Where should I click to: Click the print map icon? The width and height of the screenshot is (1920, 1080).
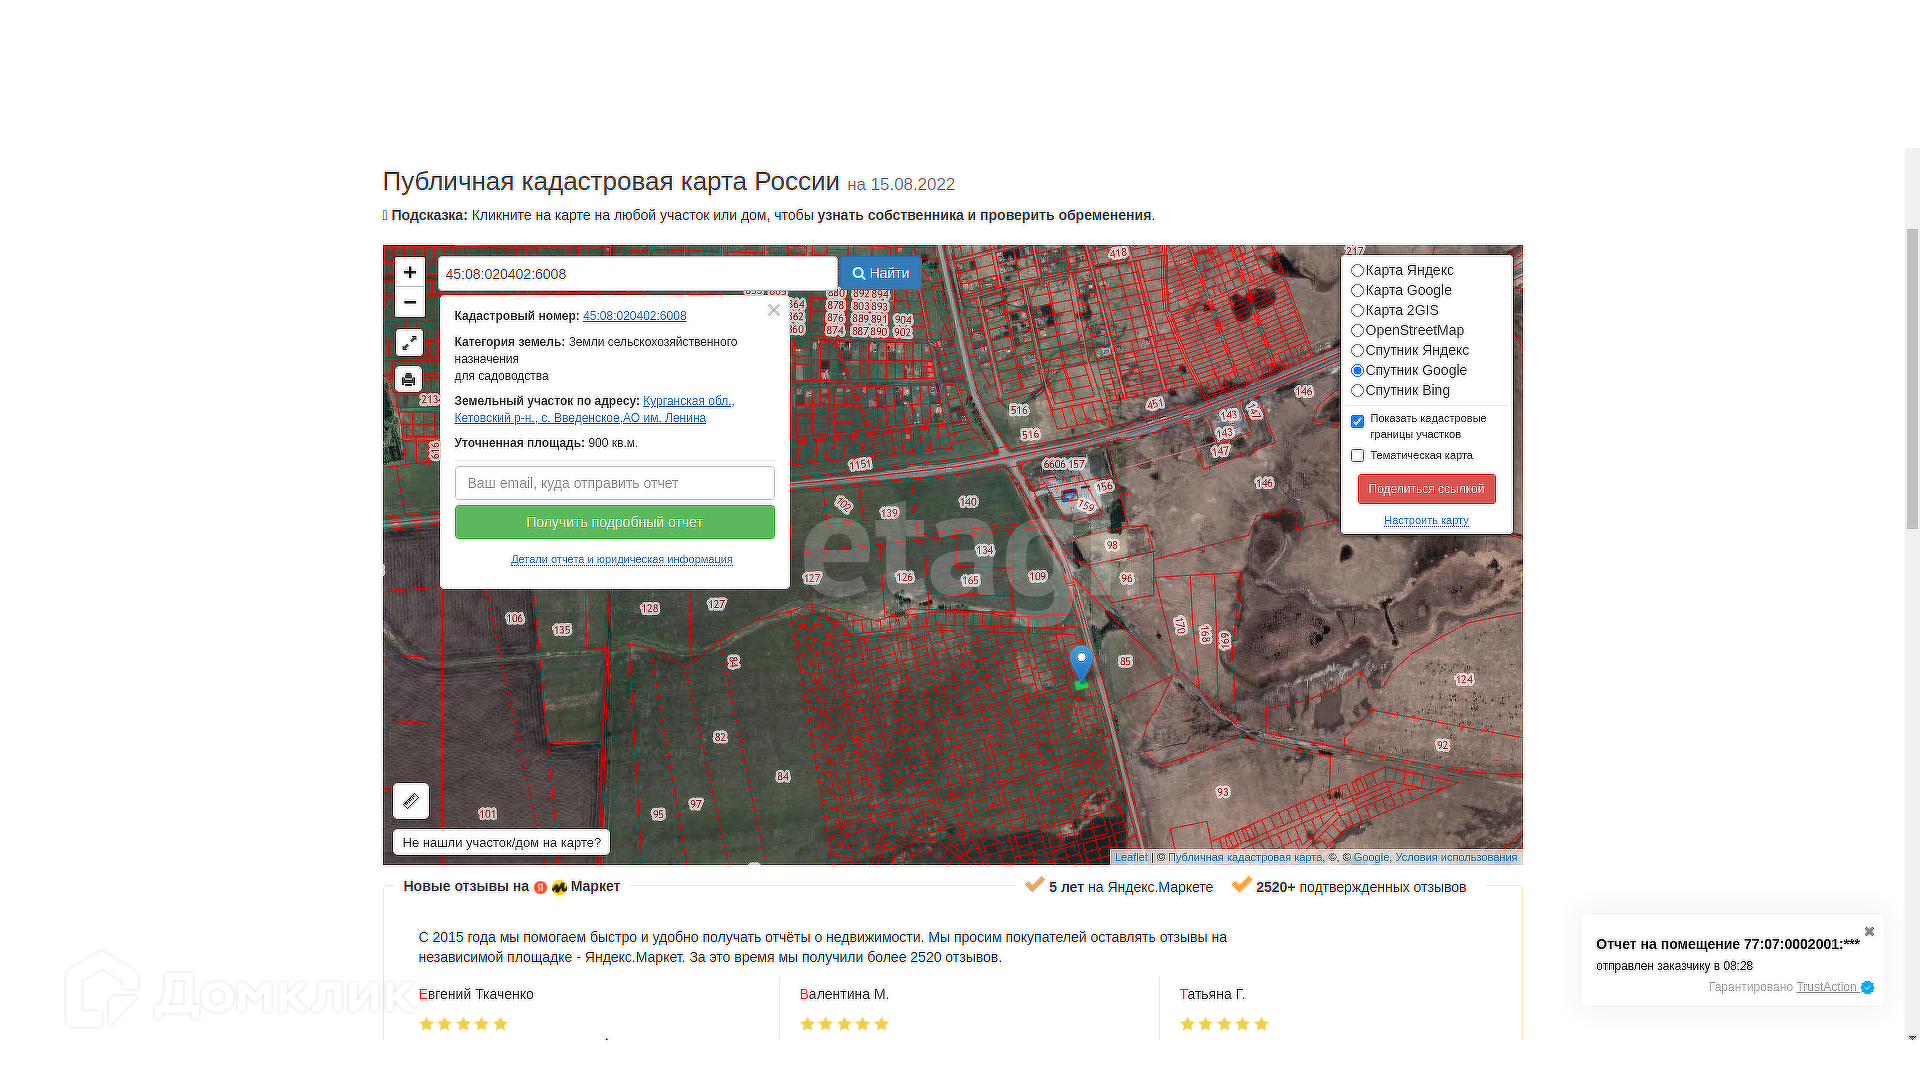pyautogui.click(x=408, y=379)
